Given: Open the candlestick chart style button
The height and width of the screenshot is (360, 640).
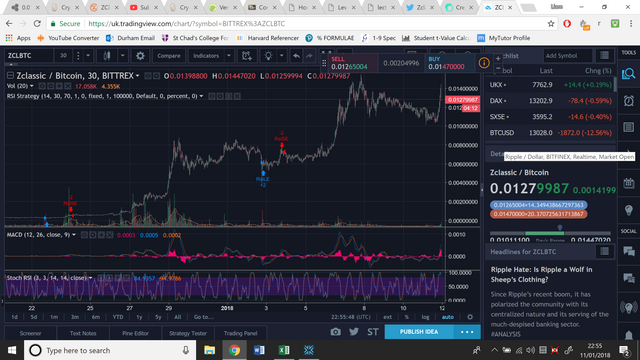Looking at the screenshot, I should [107, 56].
